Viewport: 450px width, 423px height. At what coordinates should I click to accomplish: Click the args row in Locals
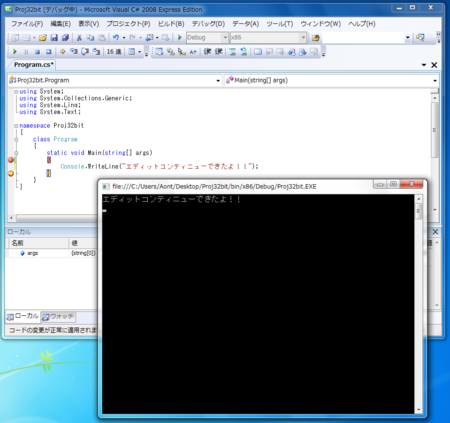point(52,253)
